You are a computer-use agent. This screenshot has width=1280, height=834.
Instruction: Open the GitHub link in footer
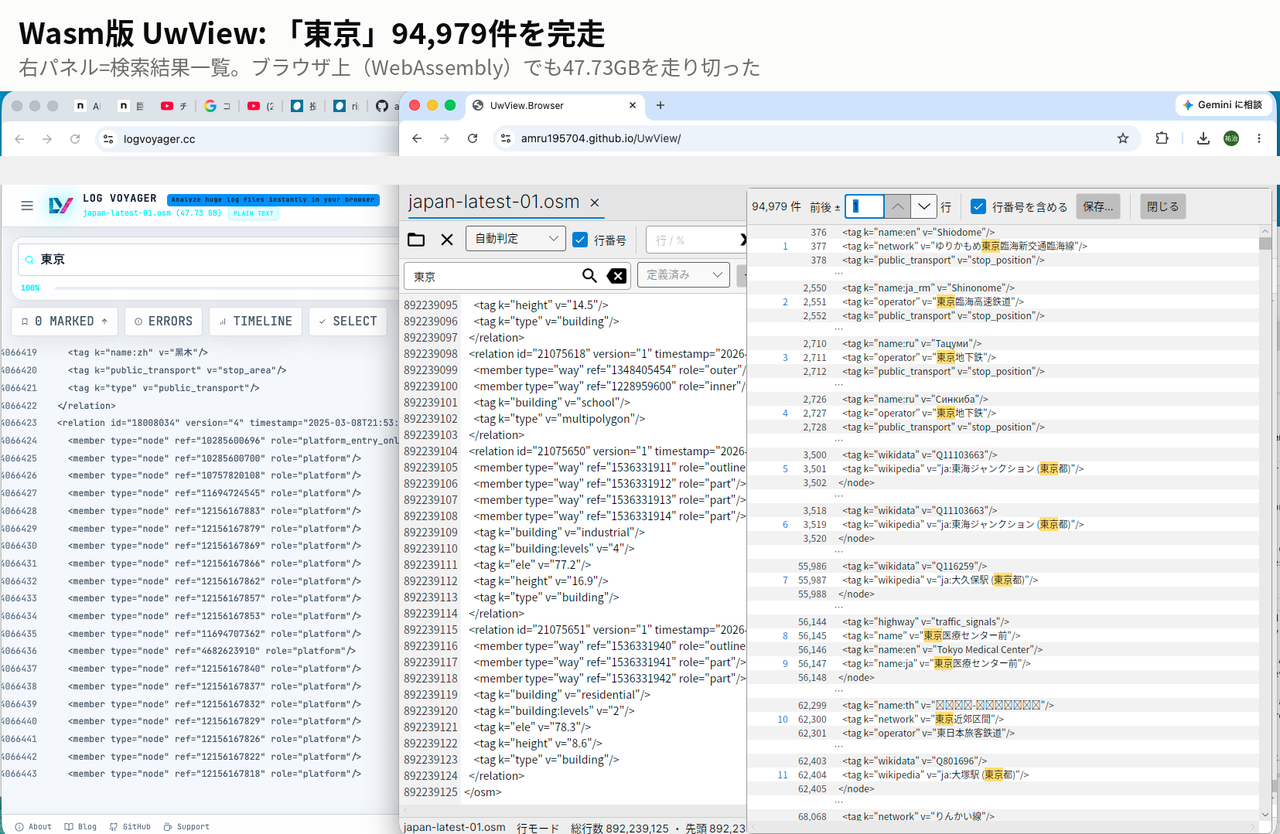click(x=130, y=826)
